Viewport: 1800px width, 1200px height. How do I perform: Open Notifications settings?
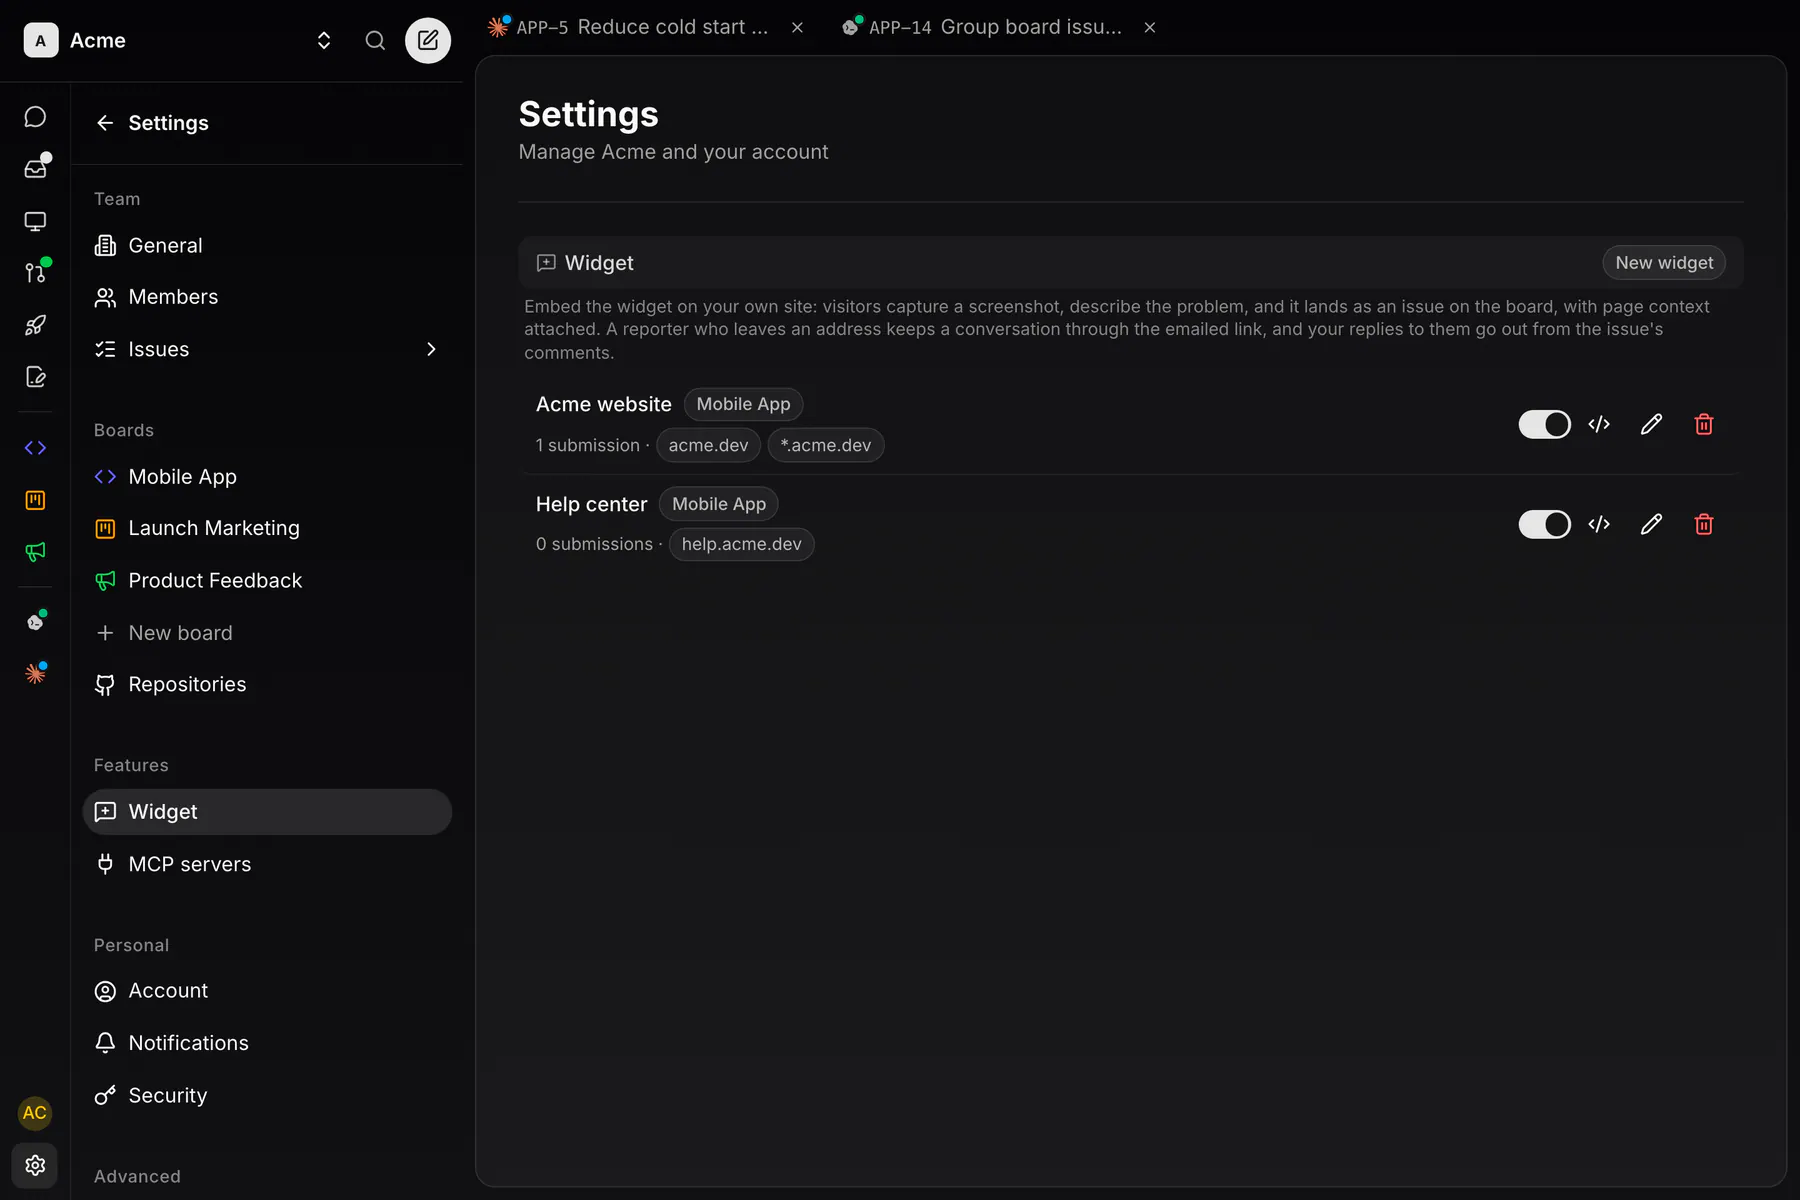point(267,1043)
